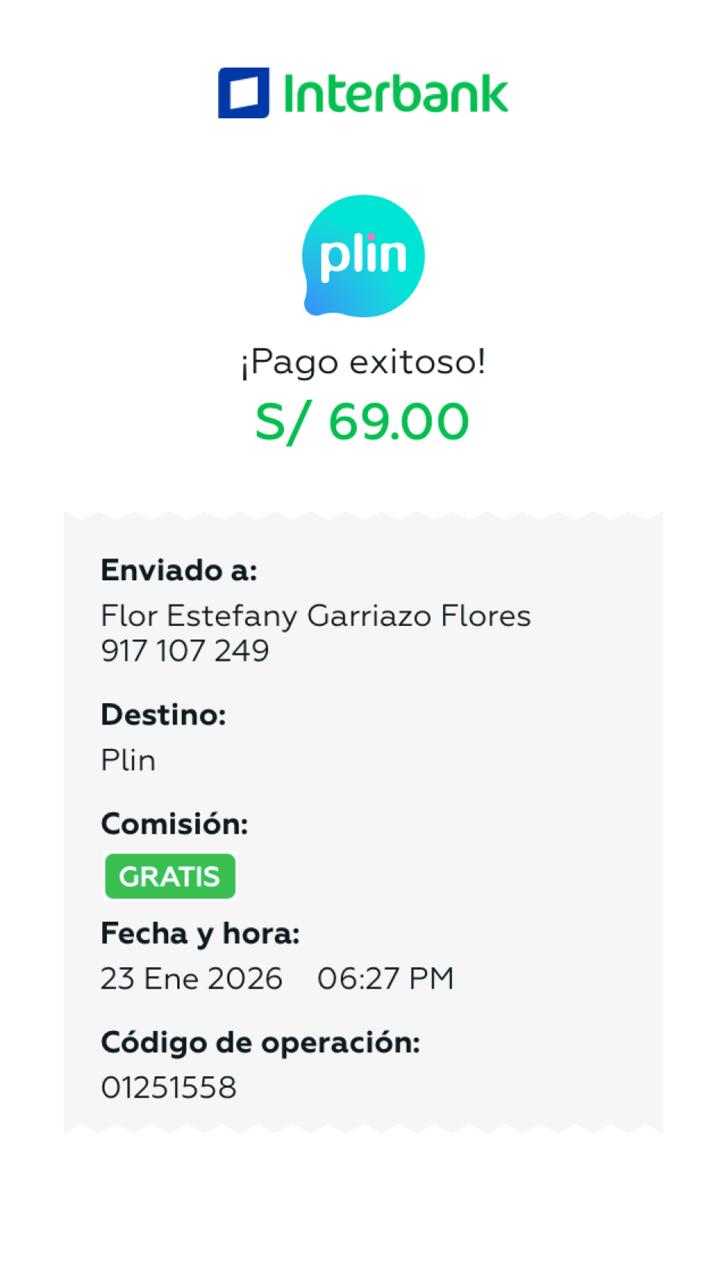Select the S/ 69.00 payment amount
Image resolution: width=727 pixels, height=1280 pixels.
pos(362,421)
